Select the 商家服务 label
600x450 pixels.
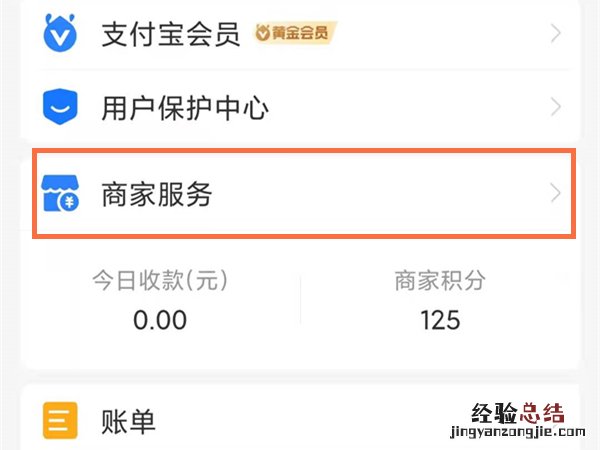[157, 195]
